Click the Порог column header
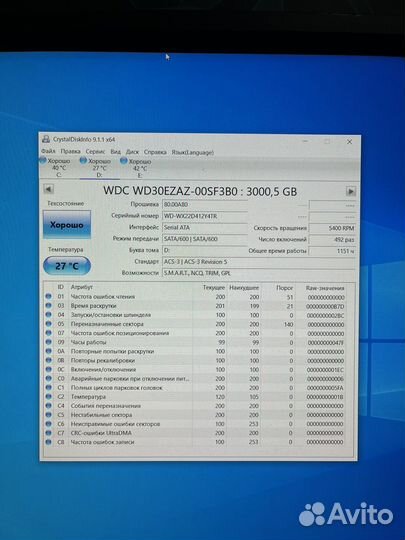 (284, 288)
